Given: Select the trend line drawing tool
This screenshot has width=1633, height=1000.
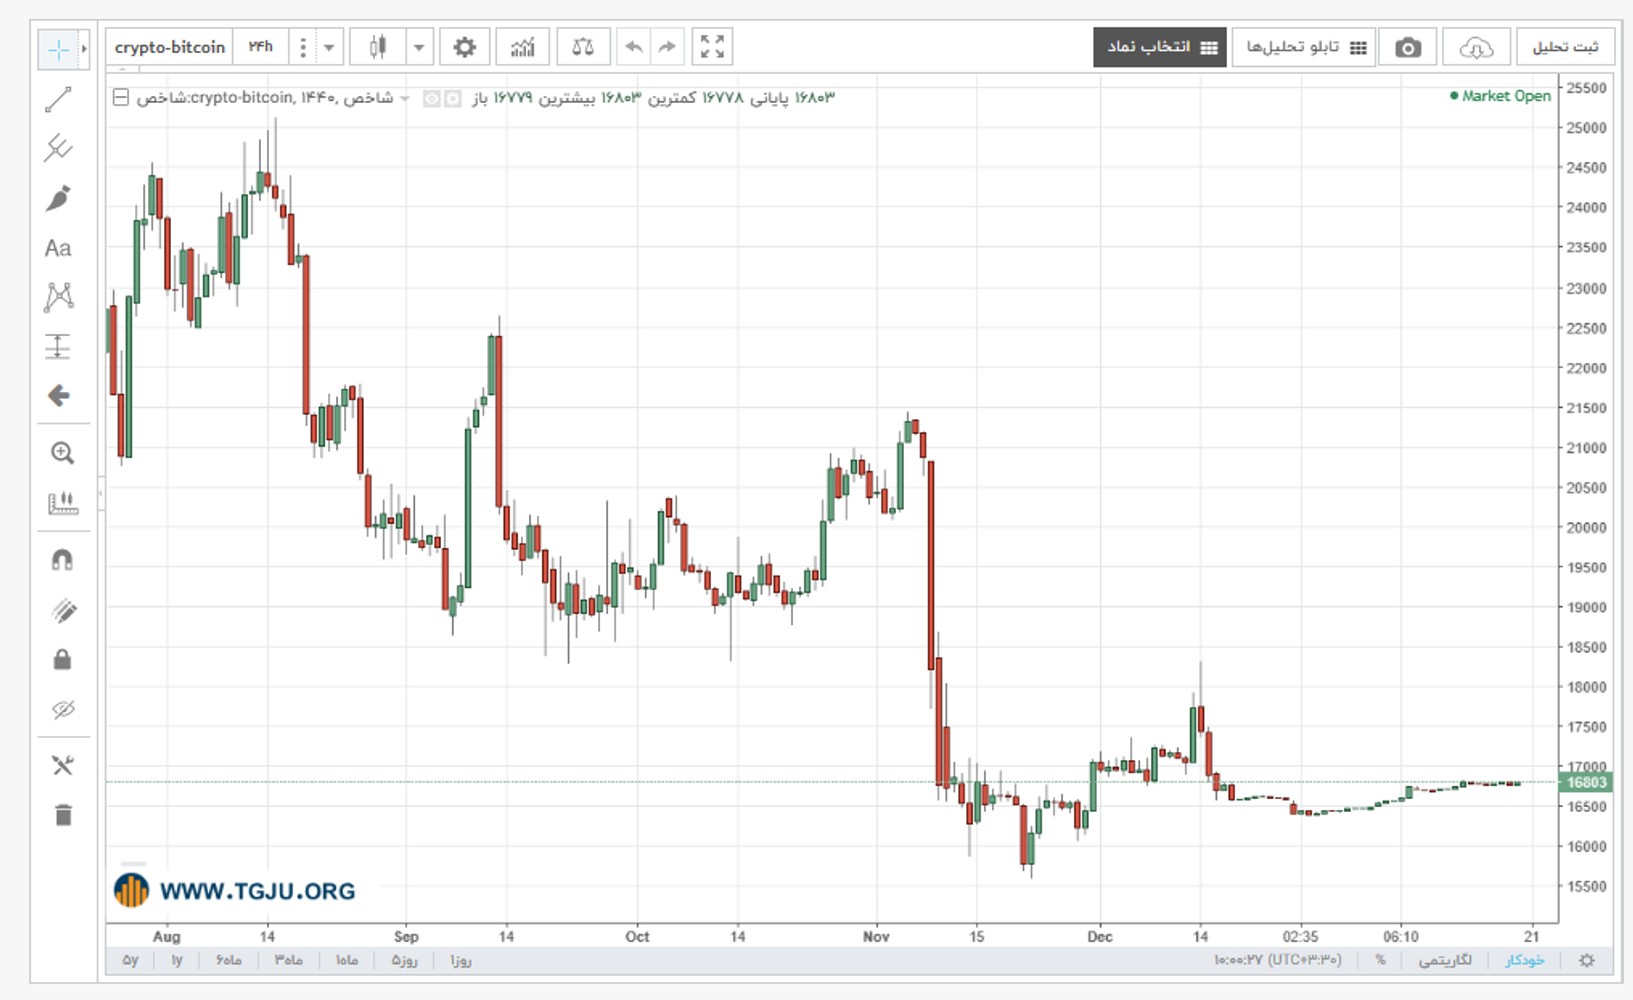Looking at the screenshot, I should (x=59, y=99).
